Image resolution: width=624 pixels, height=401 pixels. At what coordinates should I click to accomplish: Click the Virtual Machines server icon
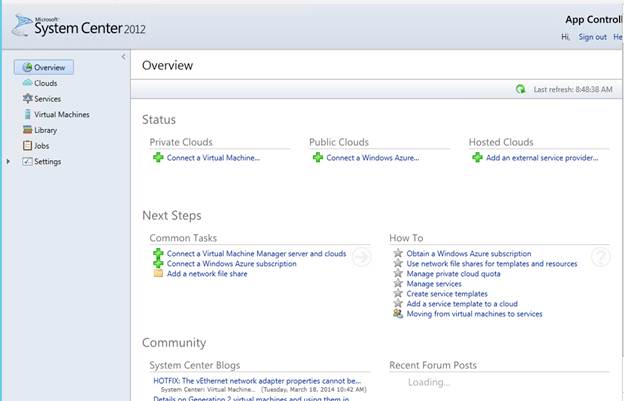click(x=27, y=114)
